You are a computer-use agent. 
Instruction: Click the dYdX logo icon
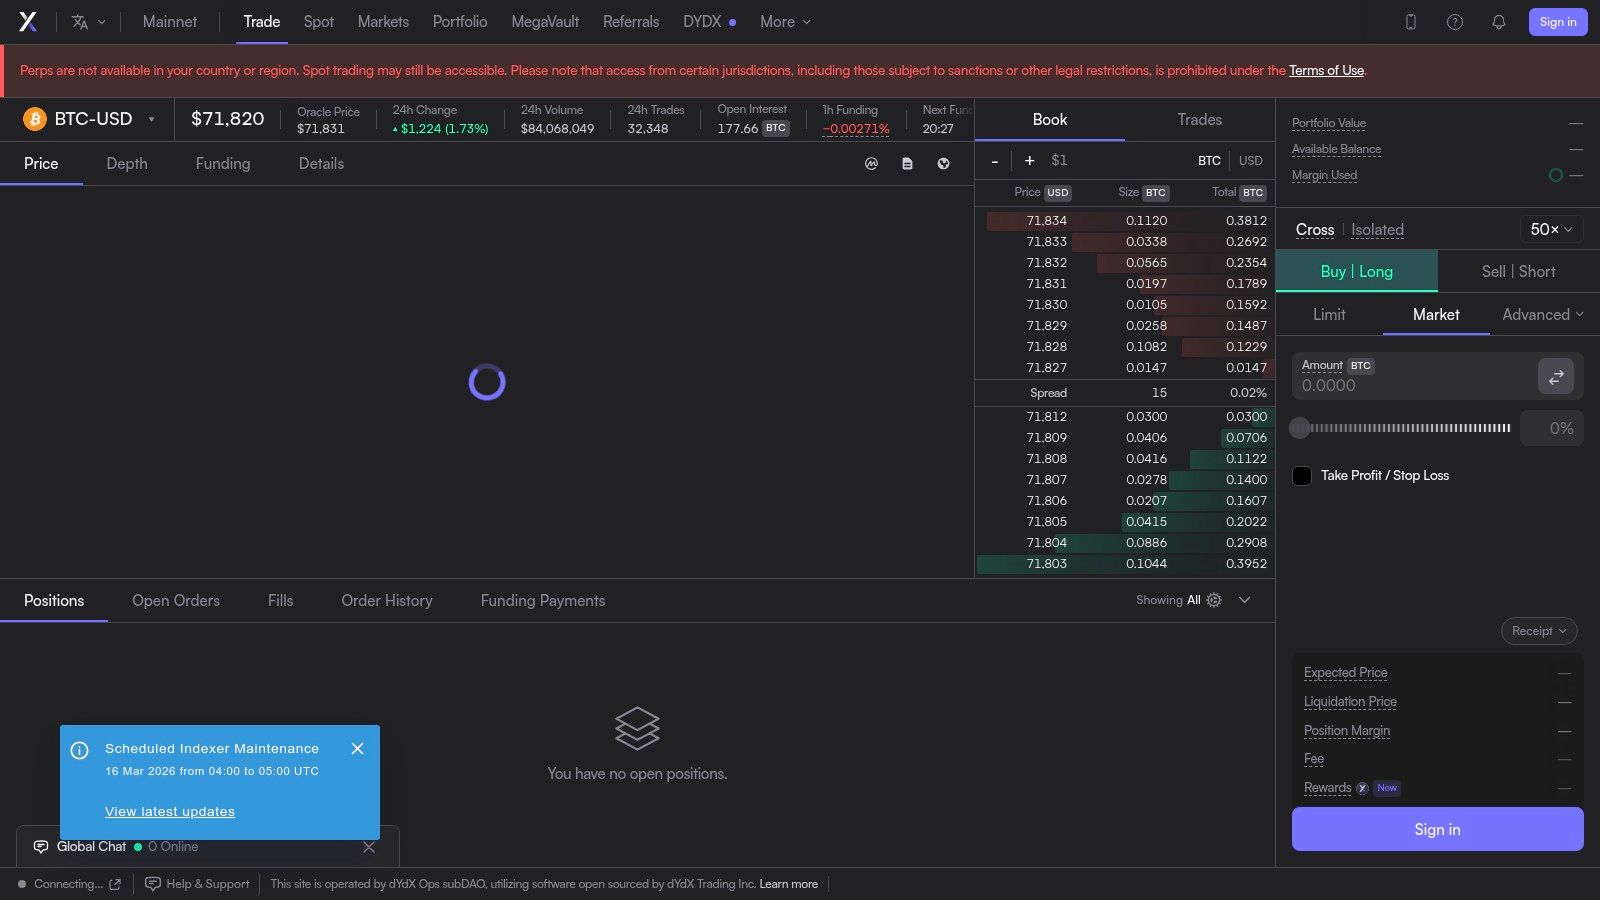point(28,22)
